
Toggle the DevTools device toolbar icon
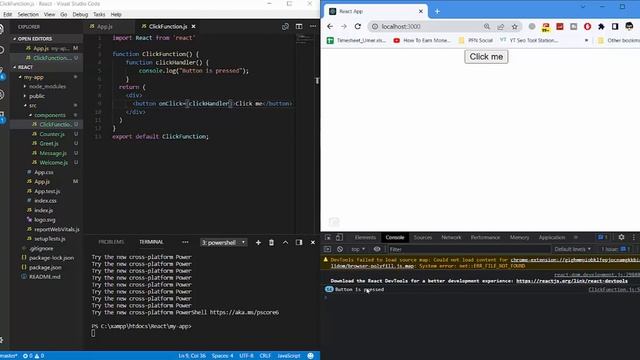(x=339, y=238)
